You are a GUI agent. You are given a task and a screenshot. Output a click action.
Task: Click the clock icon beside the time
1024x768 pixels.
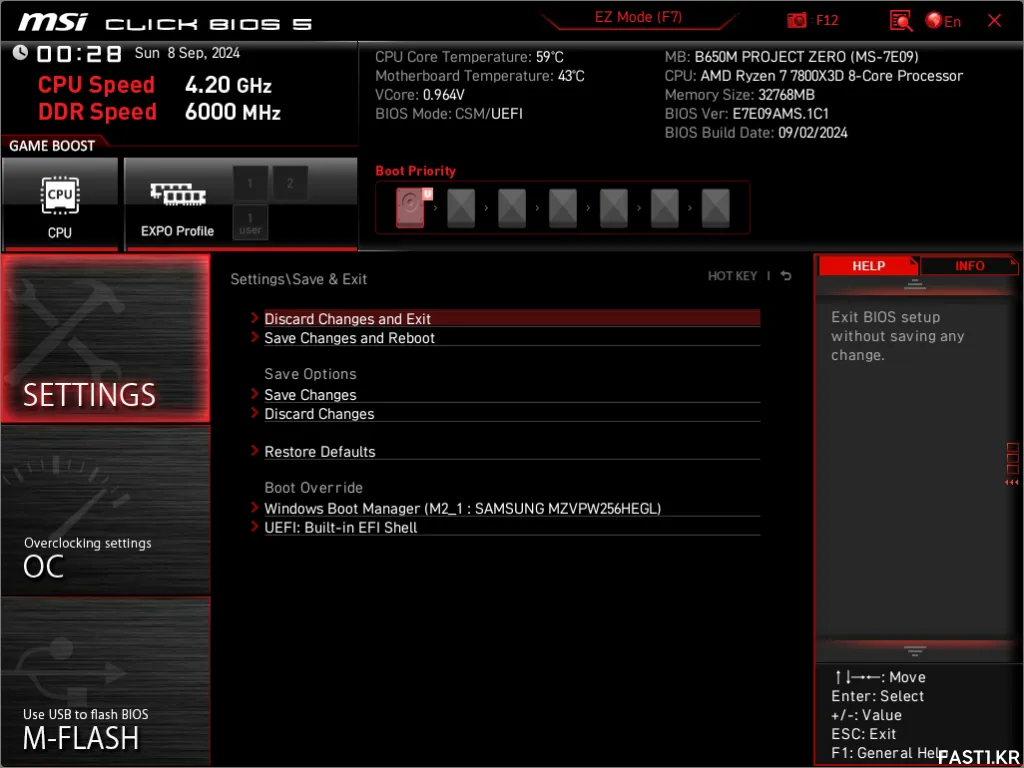coord(20,52)
